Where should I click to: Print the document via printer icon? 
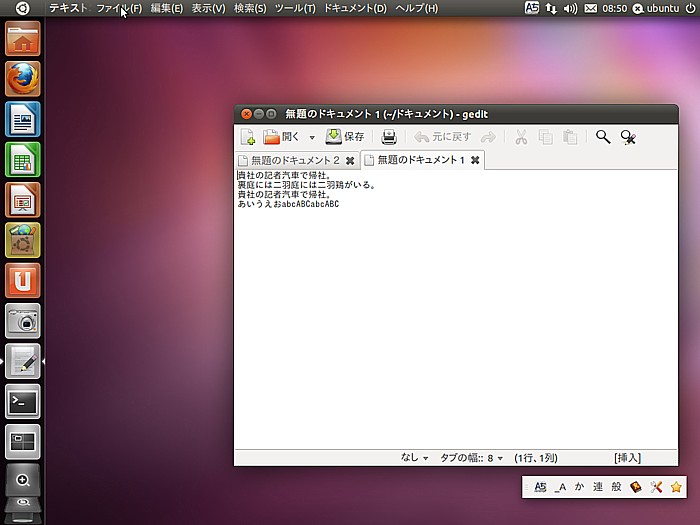click(389, 137)
